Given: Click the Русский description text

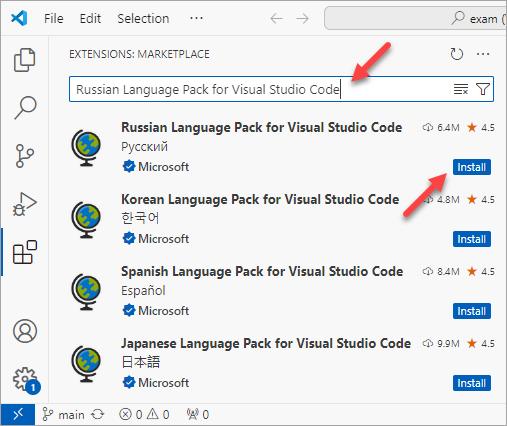Looking at the screenshot, I should [144, 147].
